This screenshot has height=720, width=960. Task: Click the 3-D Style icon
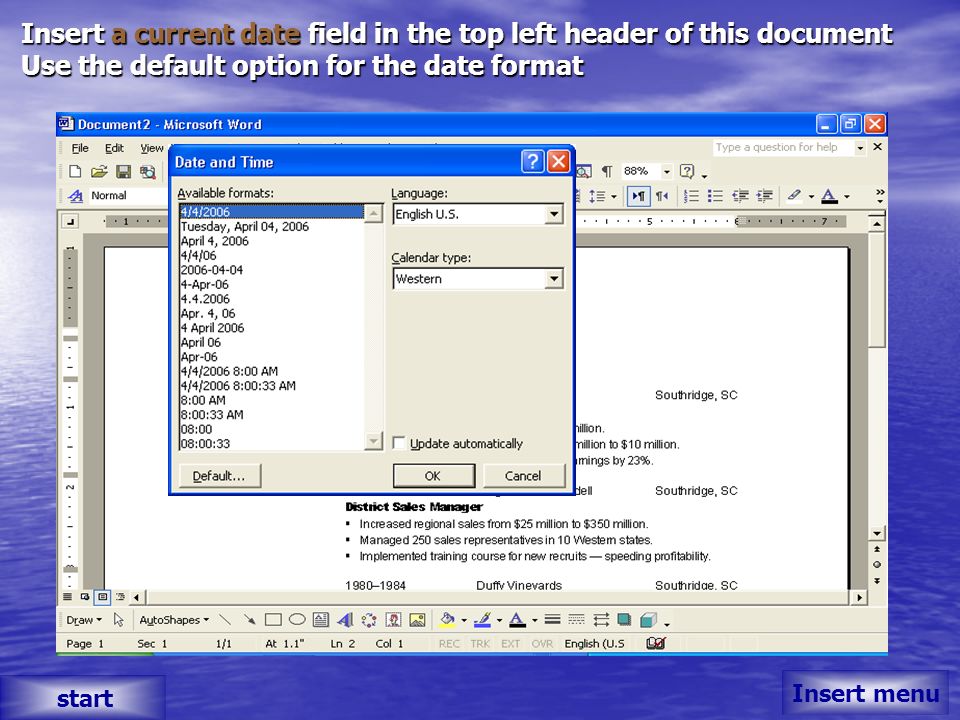tap(648, 620)
